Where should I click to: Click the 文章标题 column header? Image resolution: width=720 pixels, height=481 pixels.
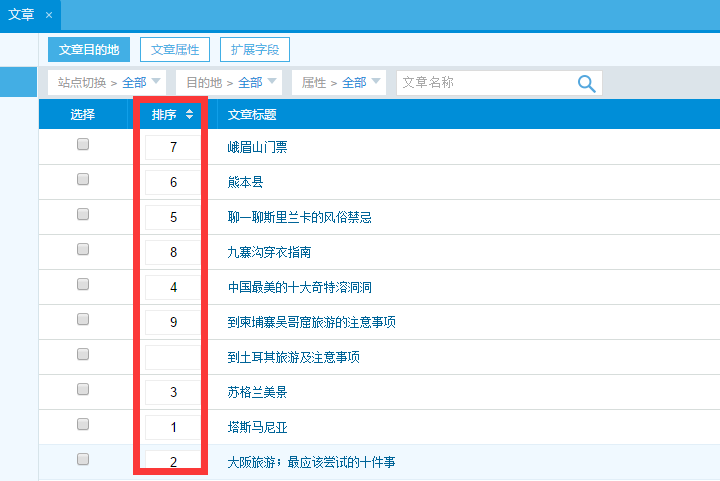click(252, 115)
